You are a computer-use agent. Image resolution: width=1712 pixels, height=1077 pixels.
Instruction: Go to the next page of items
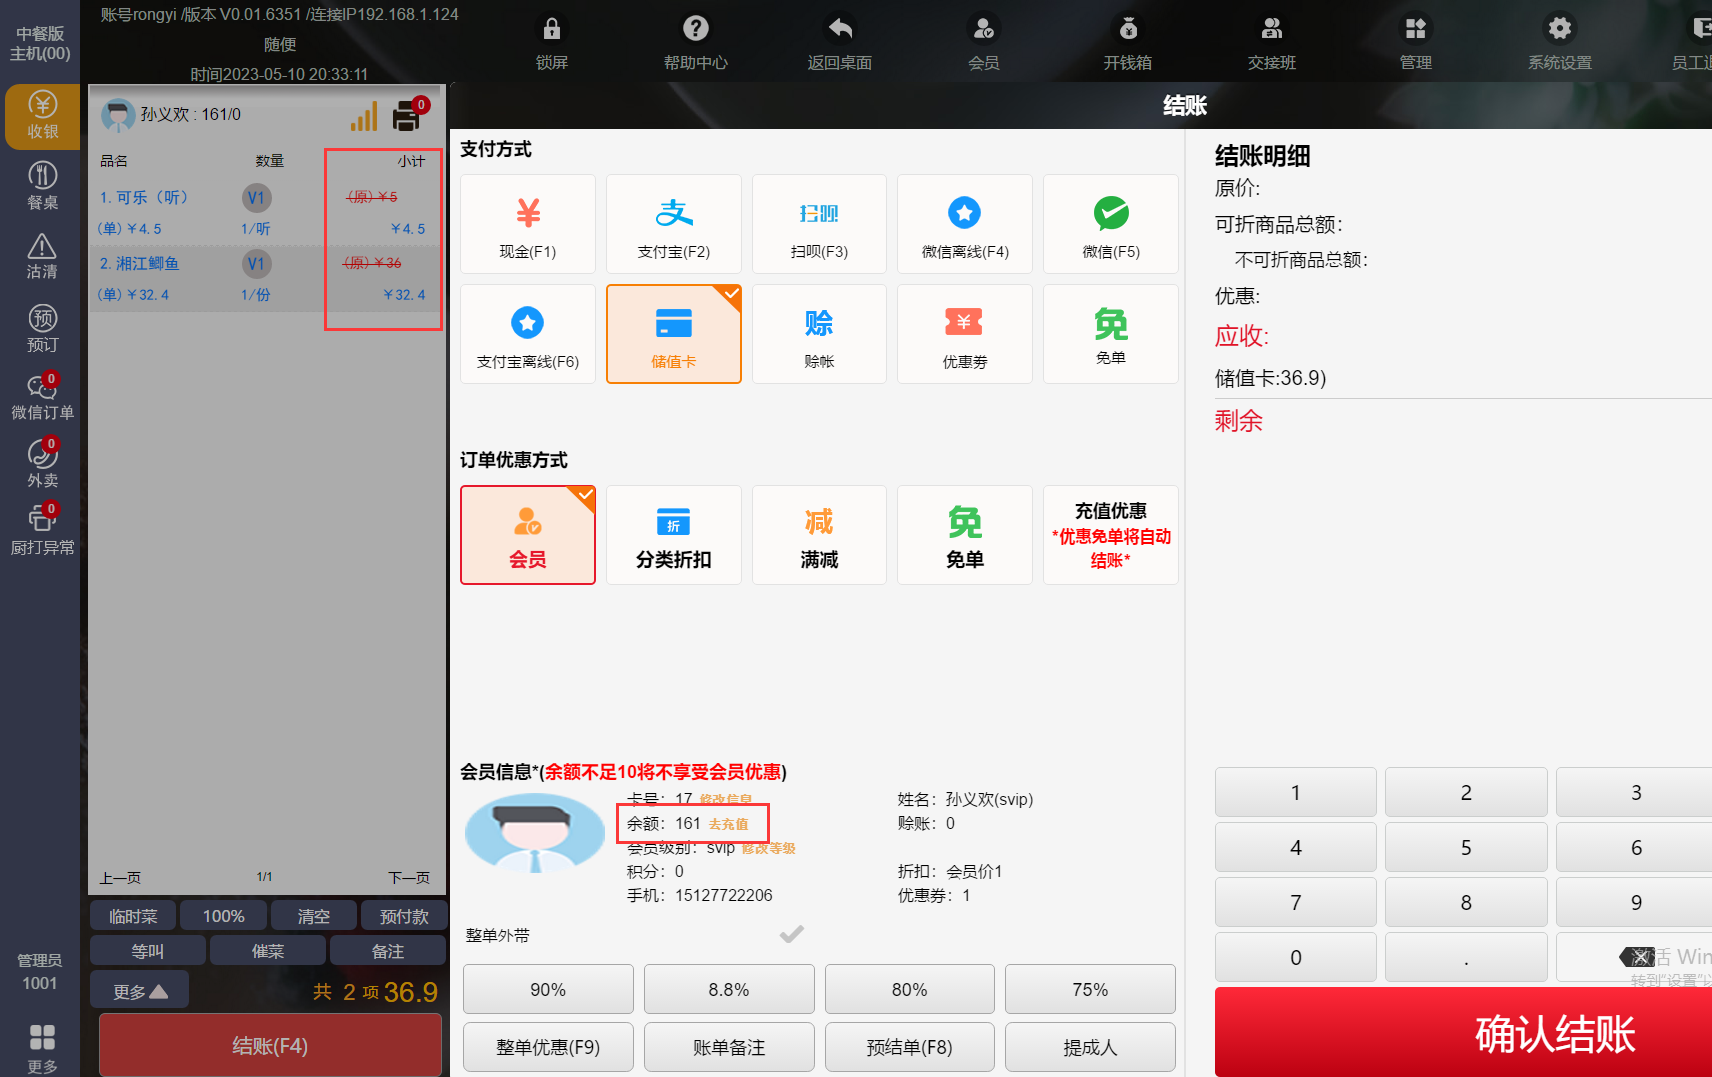(408, 877)
